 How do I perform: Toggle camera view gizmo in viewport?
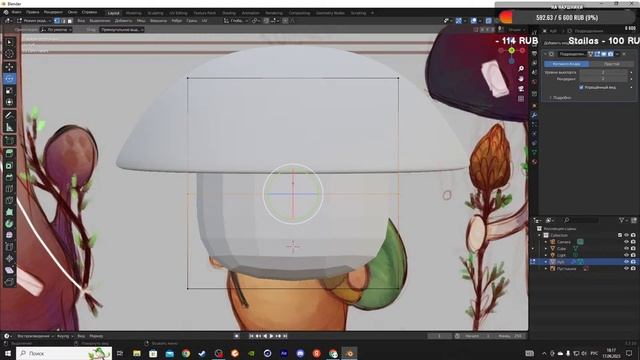tap(521, 89)
